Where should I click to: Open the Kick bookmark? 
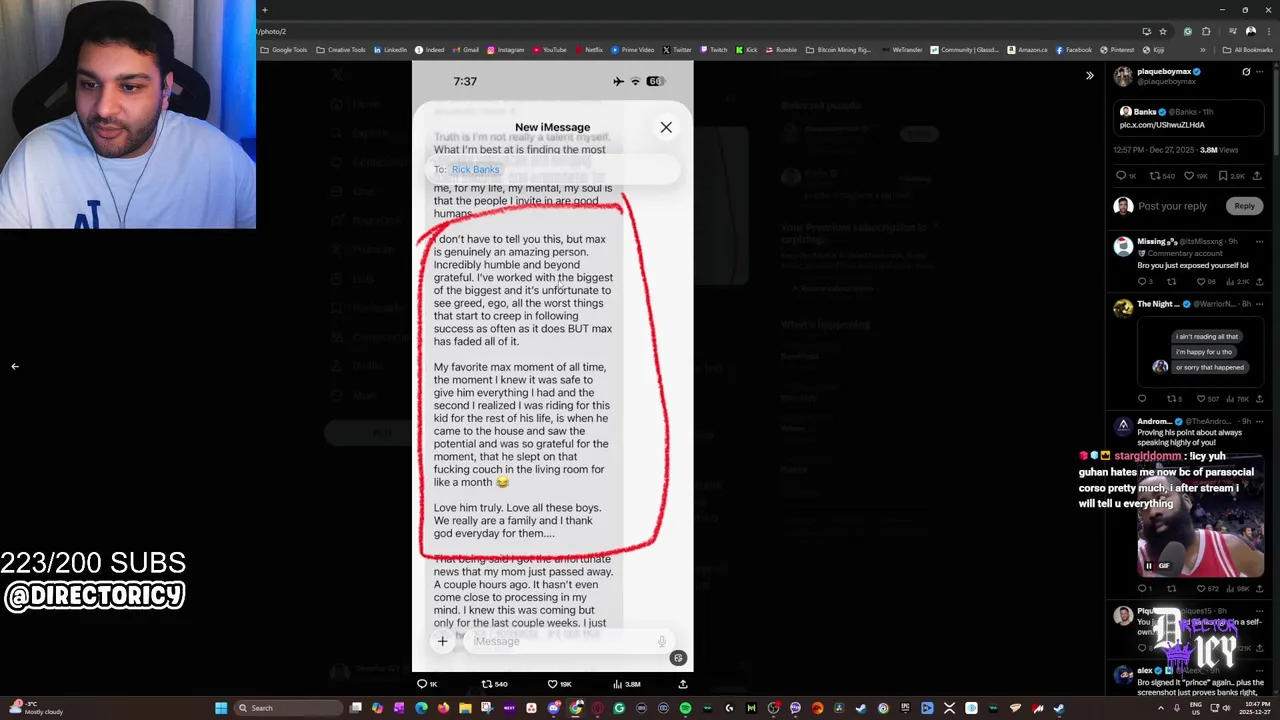[747, 50]
